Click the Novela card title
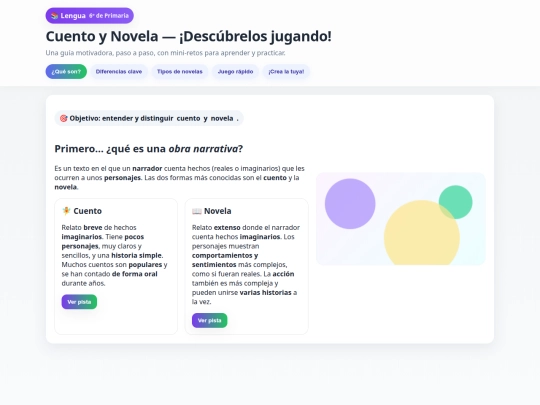540x405 pixels. tap(217, 211)
